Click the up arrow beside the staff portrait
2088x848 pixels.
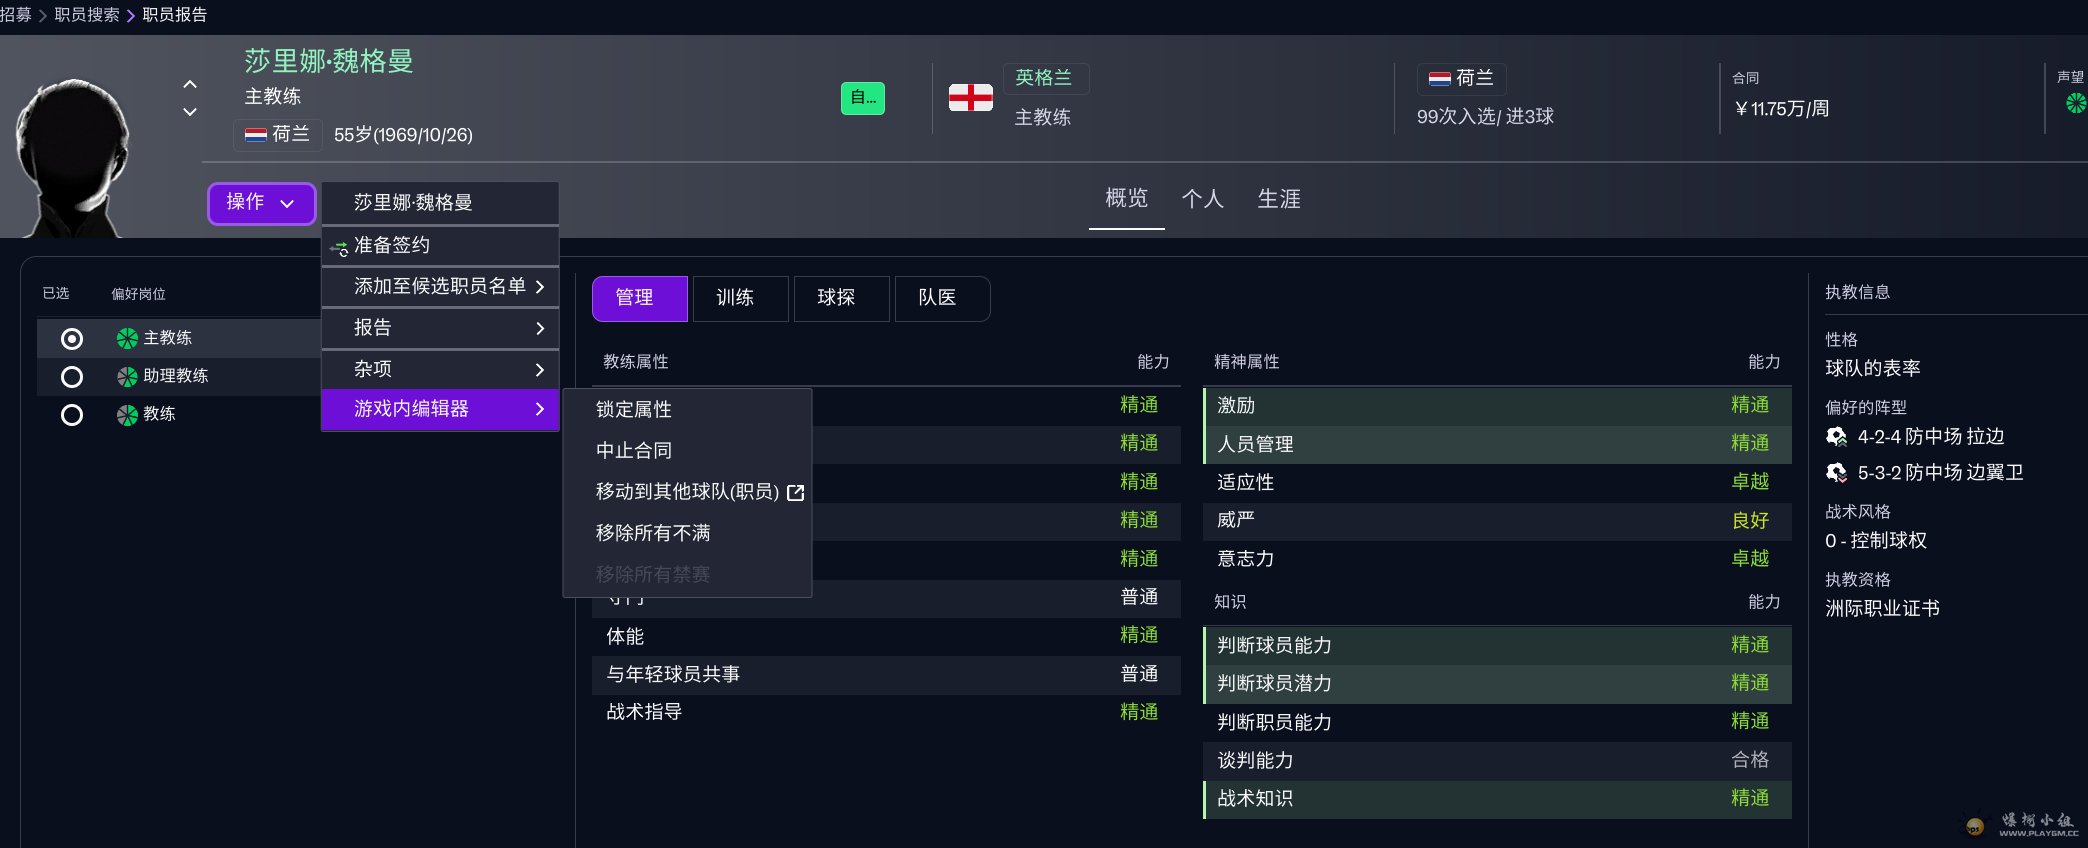(x=190, y=85)
